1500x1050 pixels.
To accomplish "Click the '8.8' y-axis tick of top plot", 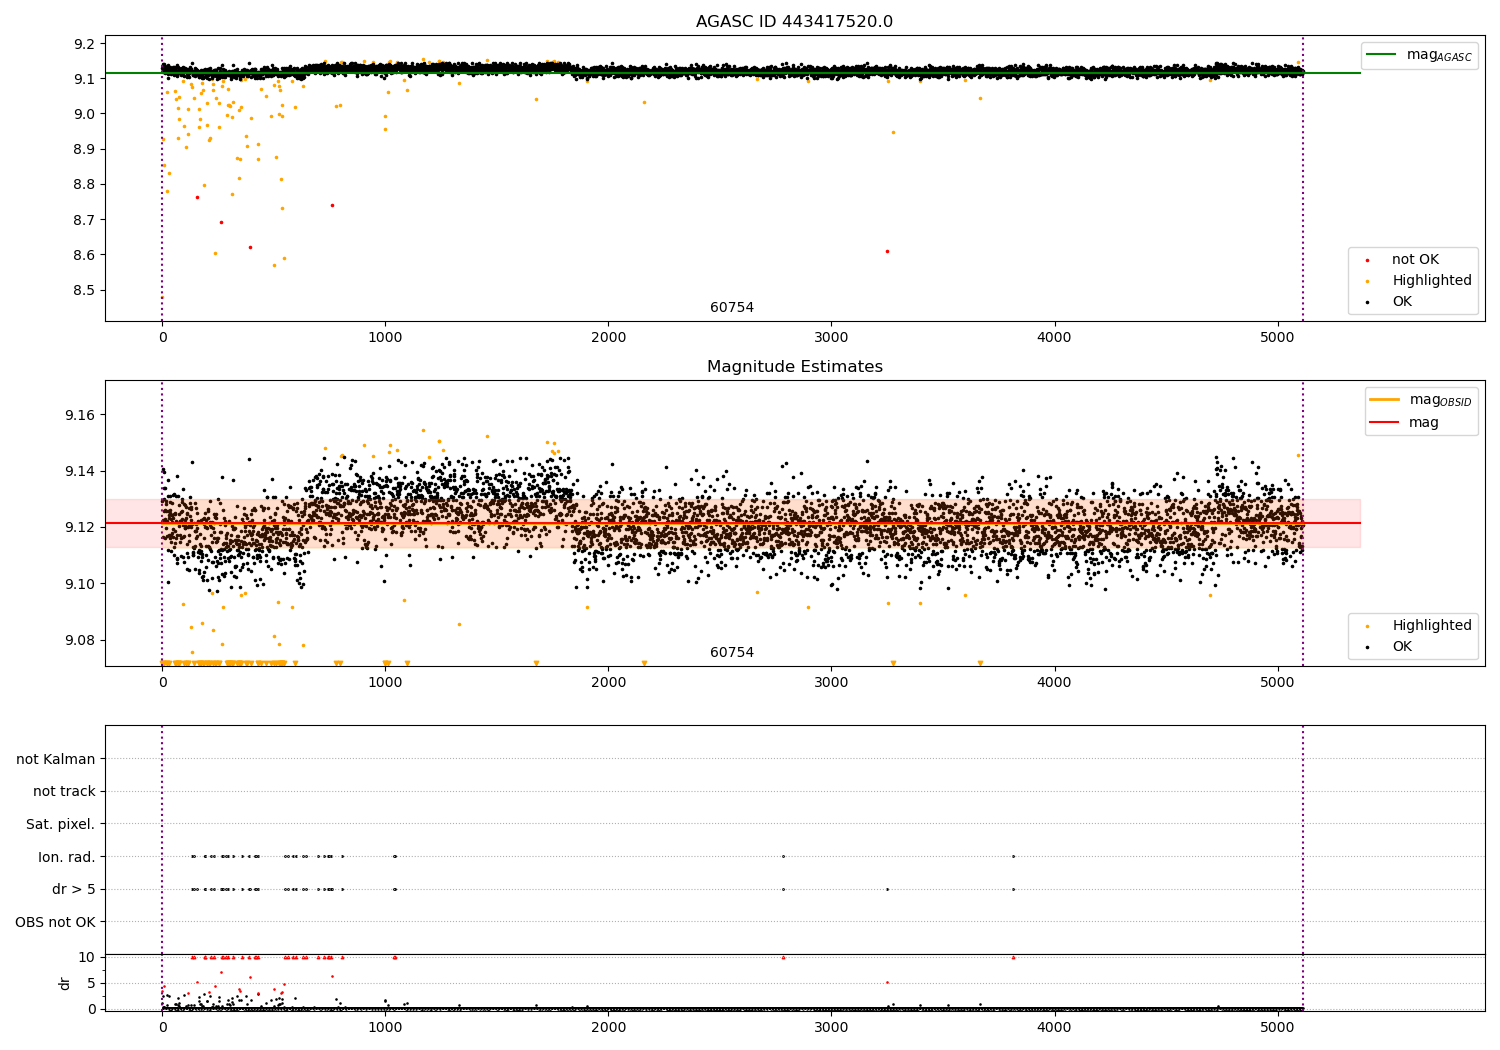I will tap(84, 185).
